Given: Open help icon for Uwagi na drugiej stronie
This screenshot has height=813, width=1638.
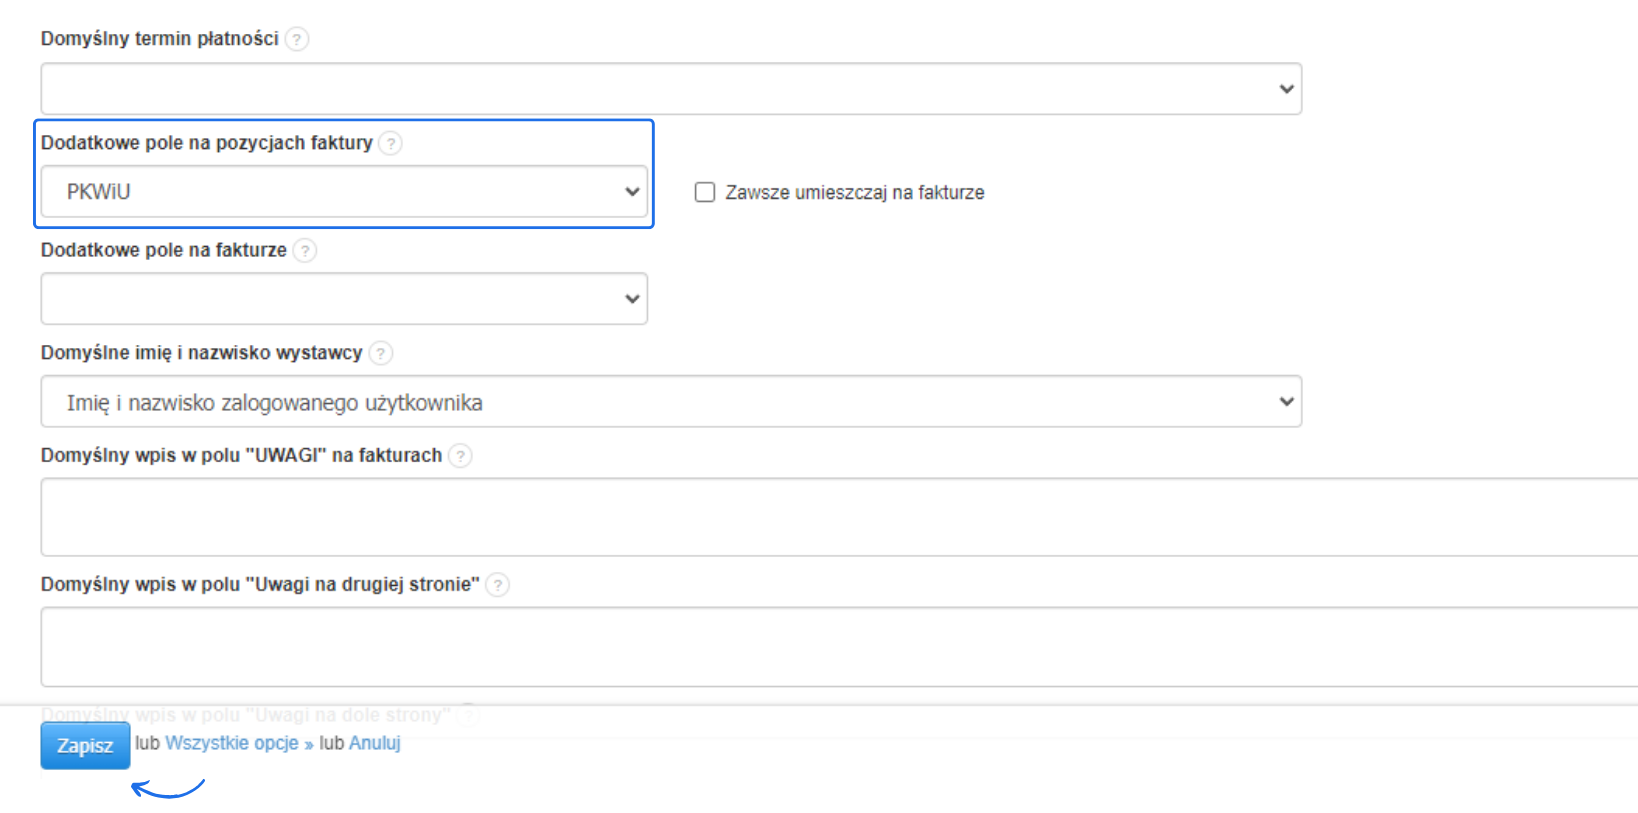Looking at the screenshot, I should pyautogui.click(x=497, y=585).
